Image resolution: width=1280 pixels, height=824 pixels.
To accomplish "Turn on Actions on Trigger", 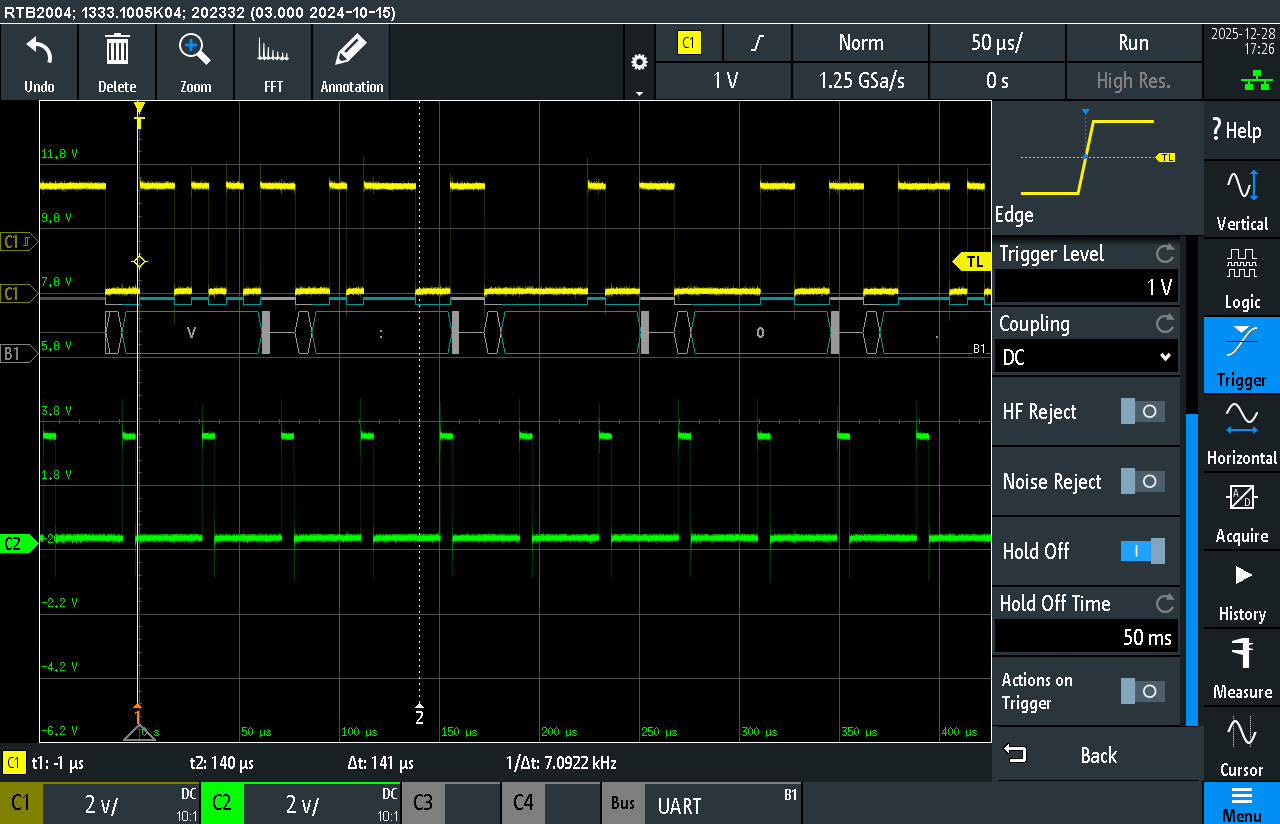I will tap(1142, 691).
